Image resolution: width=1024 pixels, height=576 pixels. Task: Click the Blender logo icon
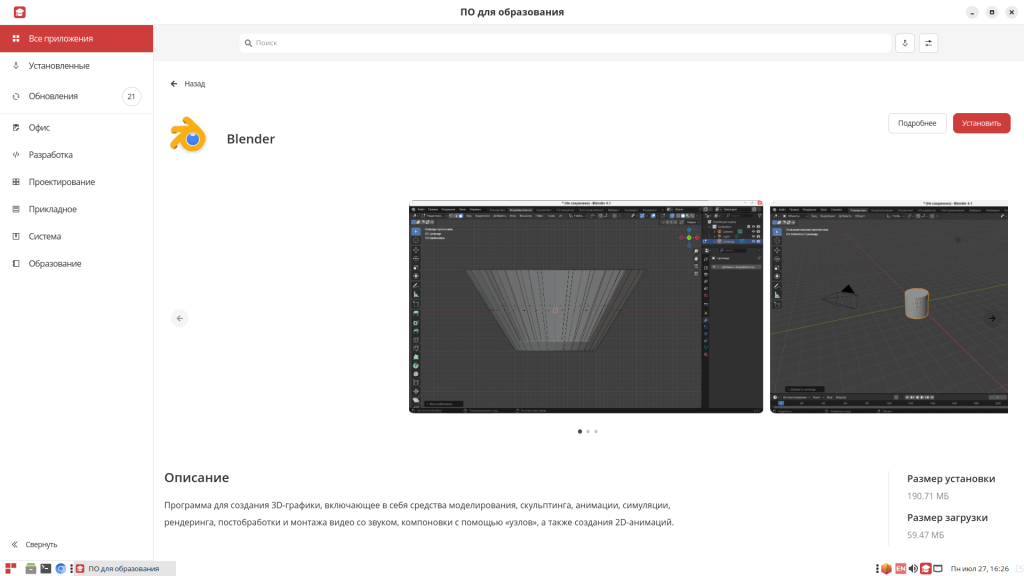pos(188,135)
